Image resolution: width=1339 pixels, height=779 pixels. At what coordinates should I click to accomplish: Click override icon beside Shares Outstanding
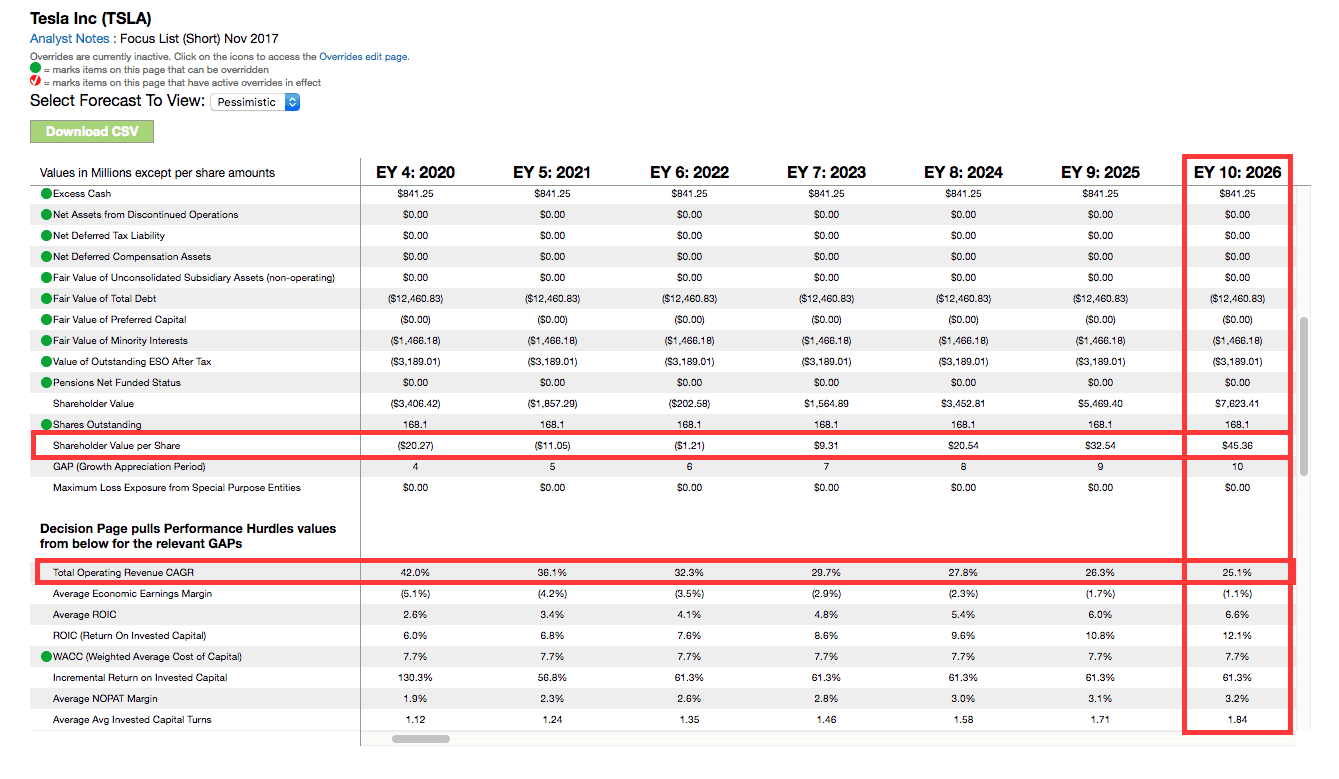[x=46, y=425]
